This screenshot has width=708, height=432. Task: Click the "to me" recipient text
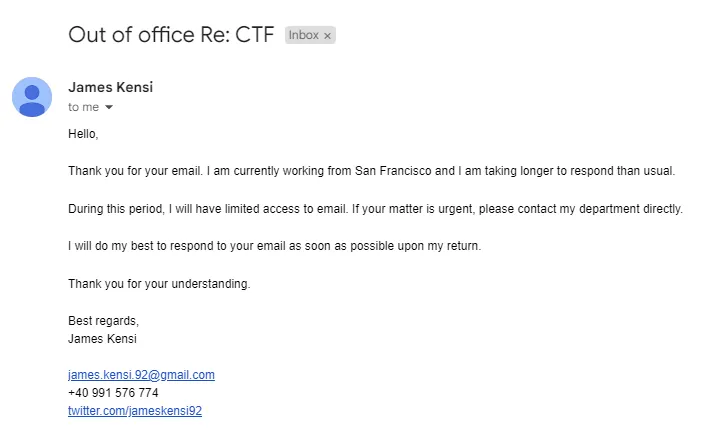(83, 107)
